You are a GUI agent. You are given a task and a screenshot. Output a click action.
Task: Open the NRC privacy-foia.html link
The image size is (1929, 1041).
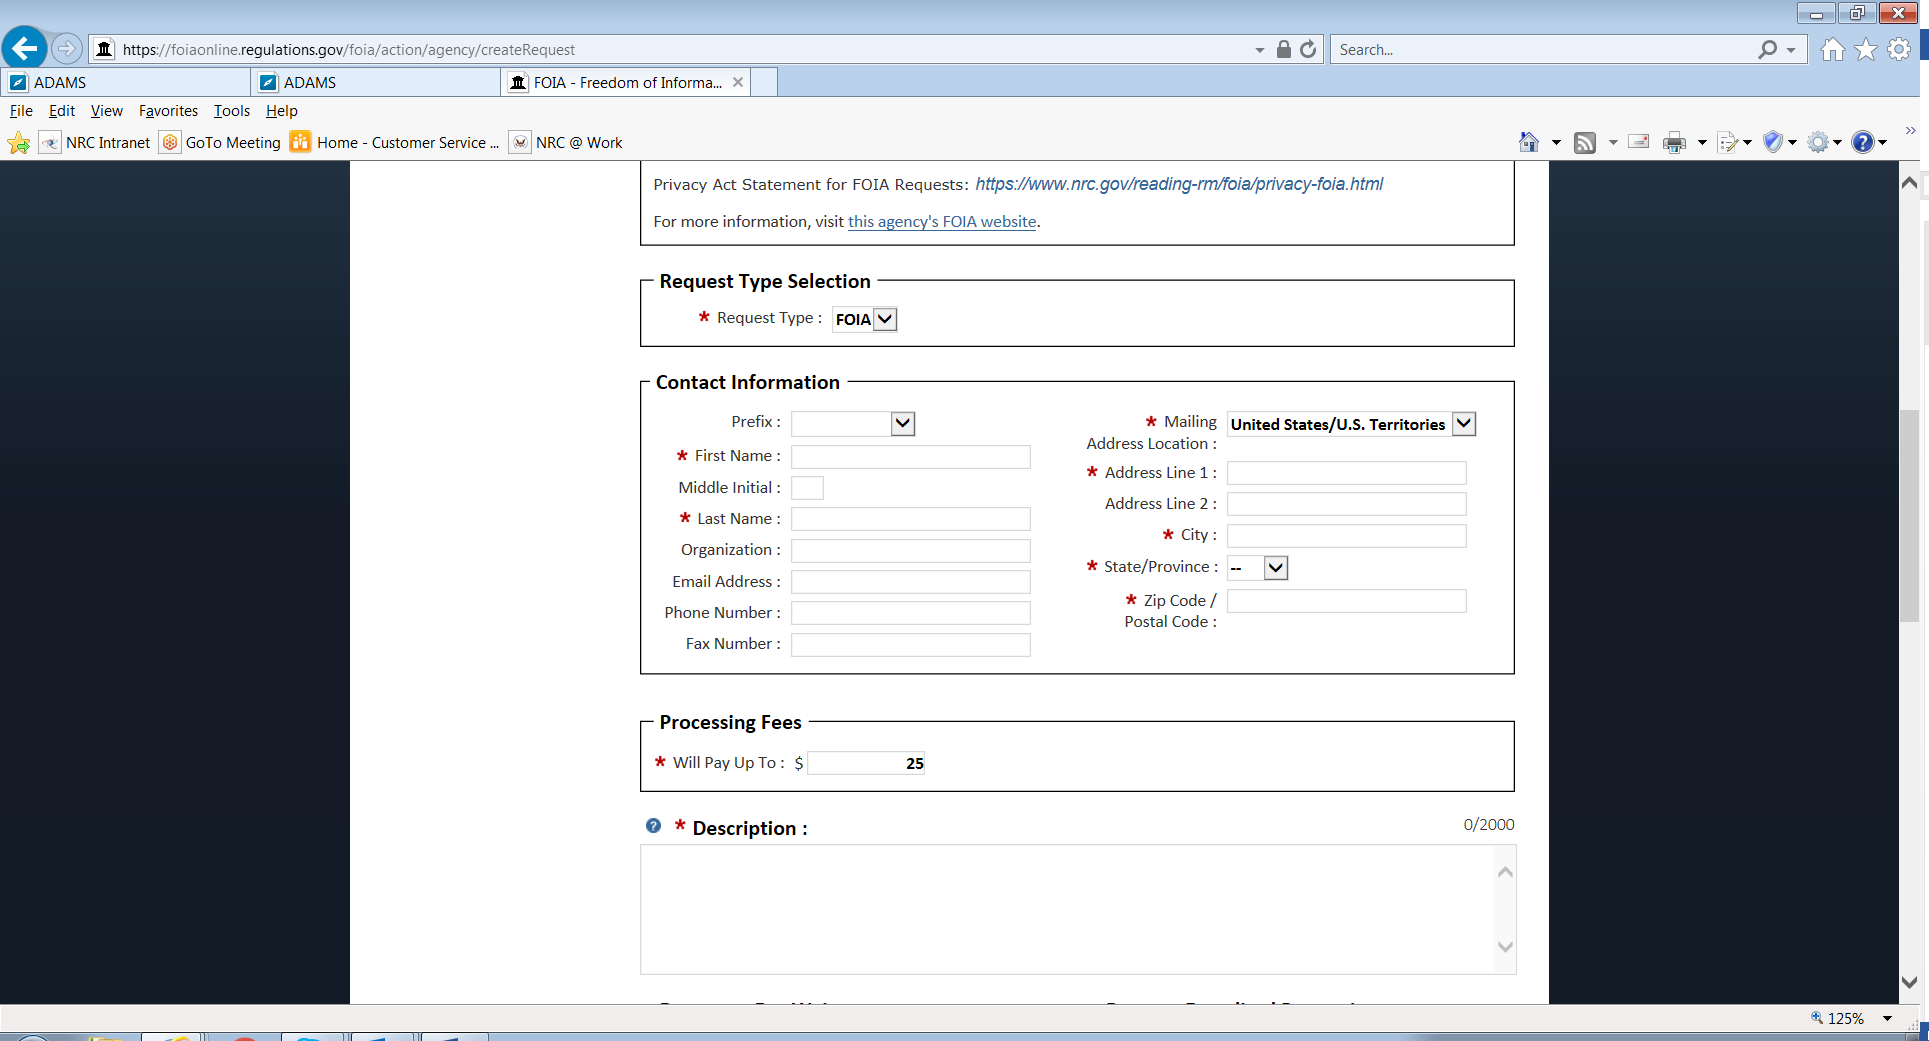pos(1179,184)
